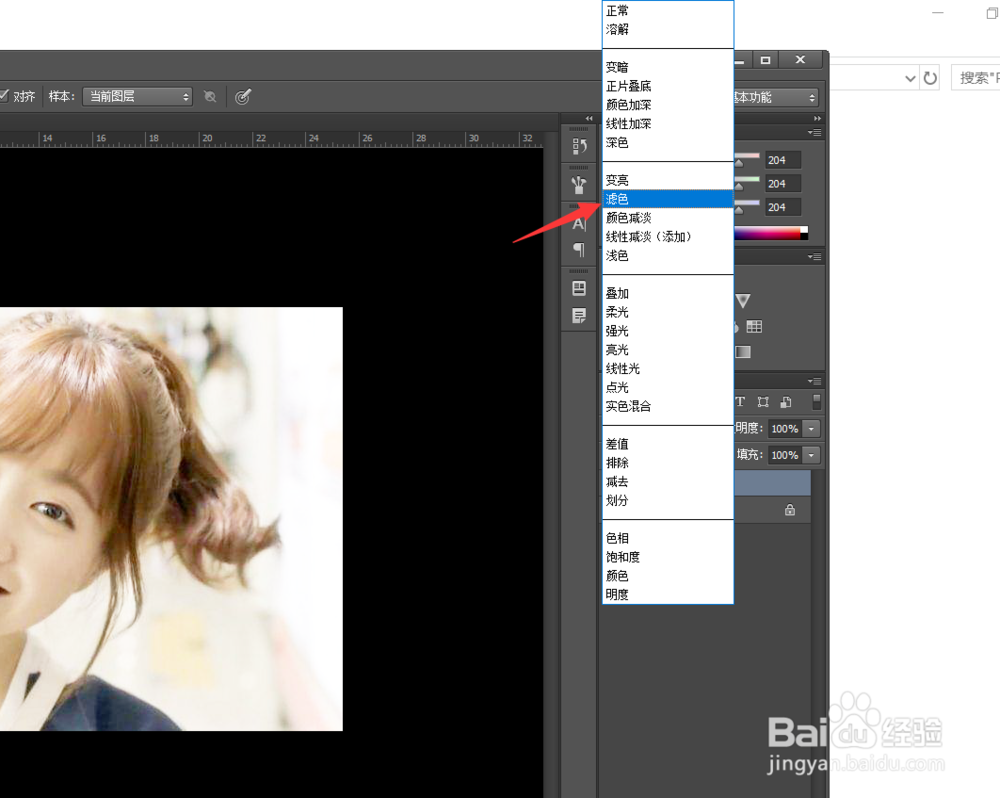
Task: Select the 正常 blend mode
Action: (x=668, y=11)
